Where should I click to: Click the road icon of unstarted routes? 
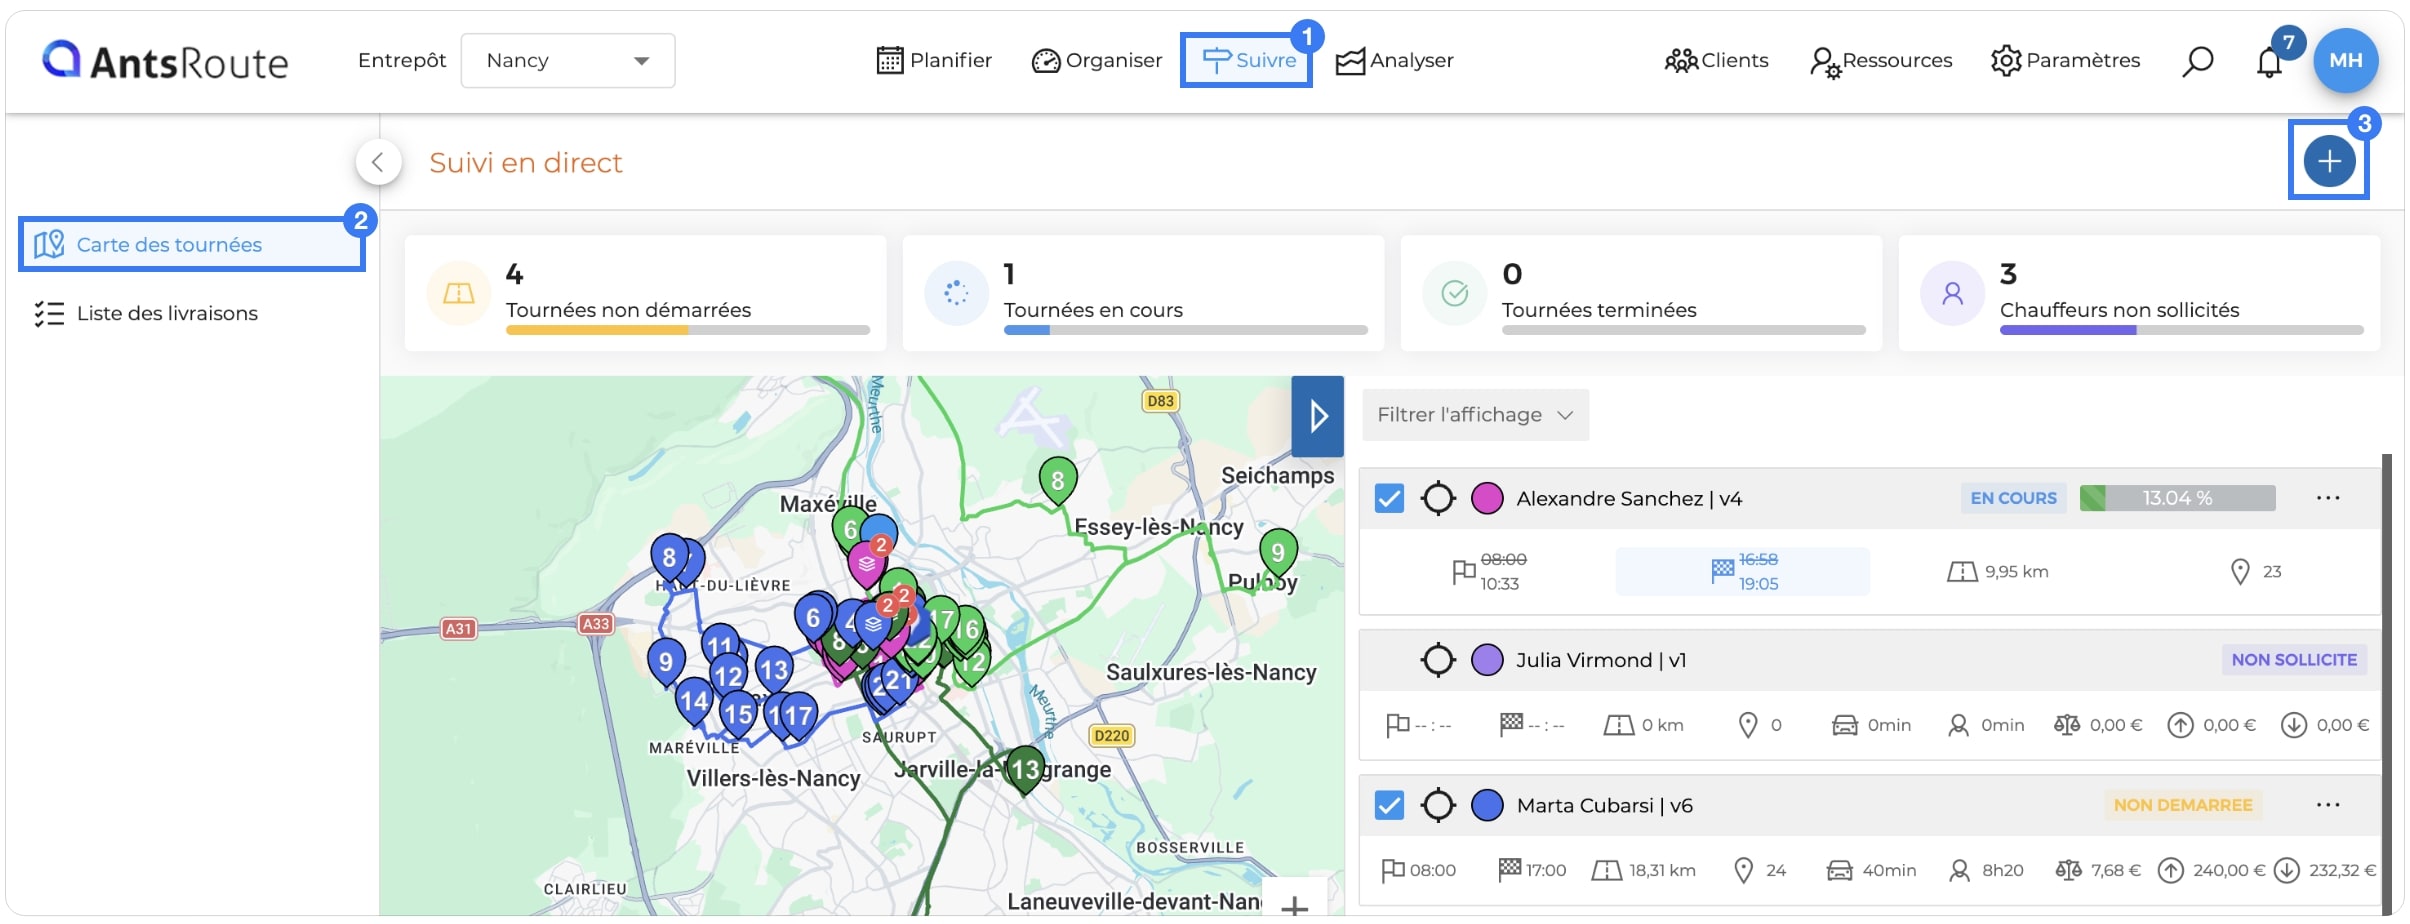(458, 293)
